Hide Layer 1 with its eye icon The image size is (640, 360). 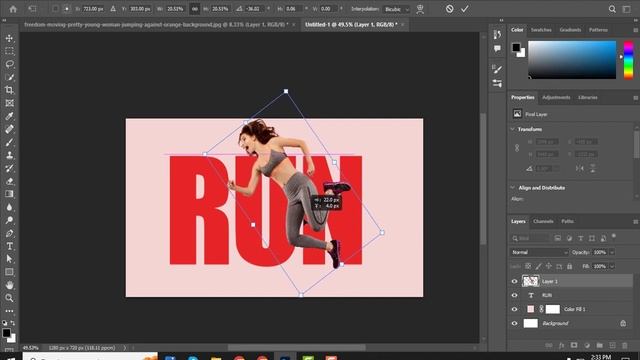tap(514, 281)
